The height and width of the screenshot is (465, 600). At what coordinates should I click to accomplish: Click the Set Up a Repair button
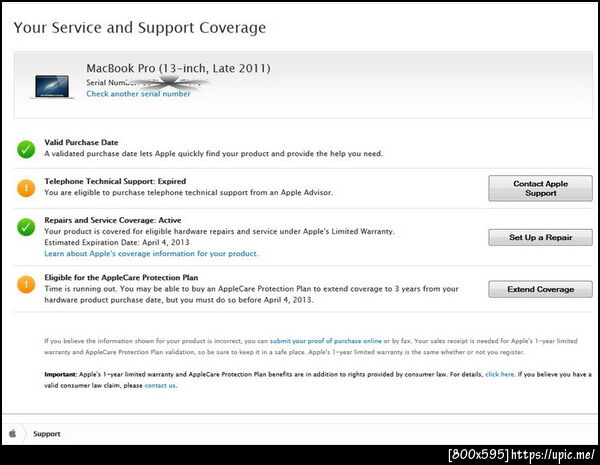tap(540, 237)
